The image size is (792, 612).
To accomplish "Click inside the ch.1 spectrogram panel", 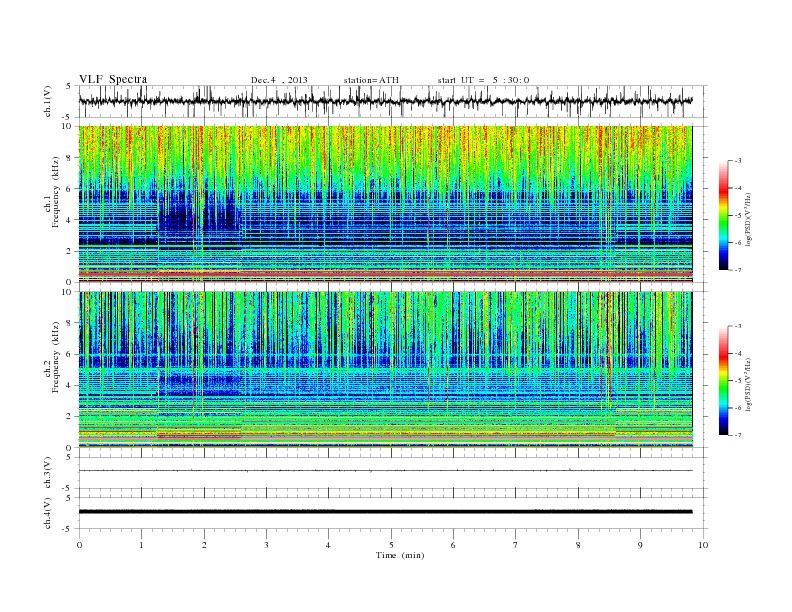I will pos(385,204).
